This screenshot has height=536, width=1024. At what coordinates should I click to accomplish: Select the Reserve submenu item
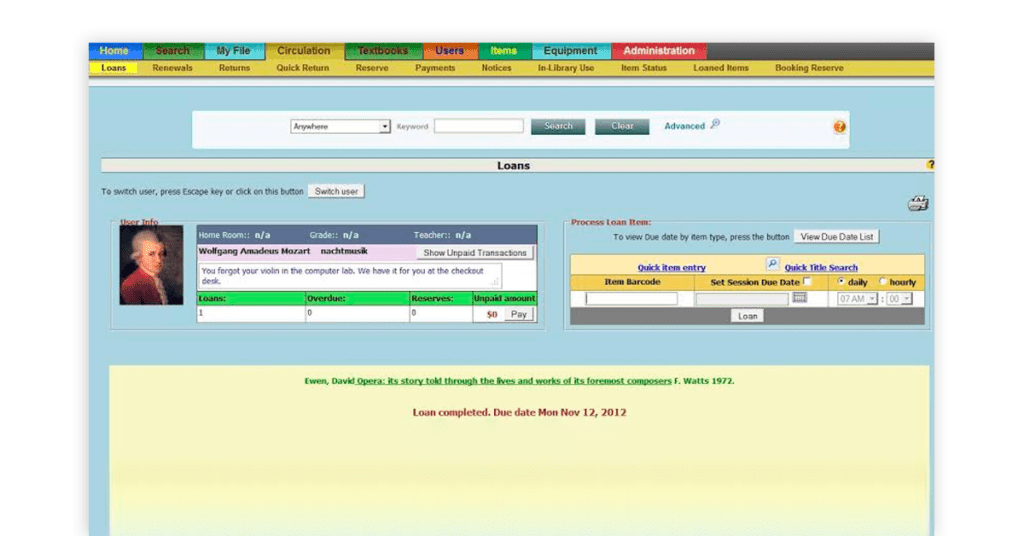[372, 68]
